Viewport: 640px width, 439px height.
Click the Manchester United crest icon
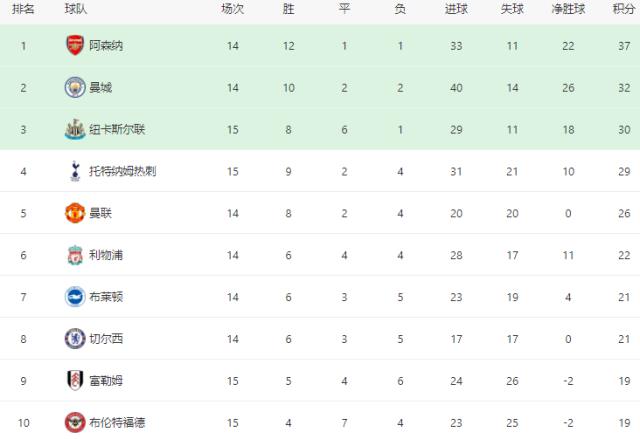coord(75,213)
